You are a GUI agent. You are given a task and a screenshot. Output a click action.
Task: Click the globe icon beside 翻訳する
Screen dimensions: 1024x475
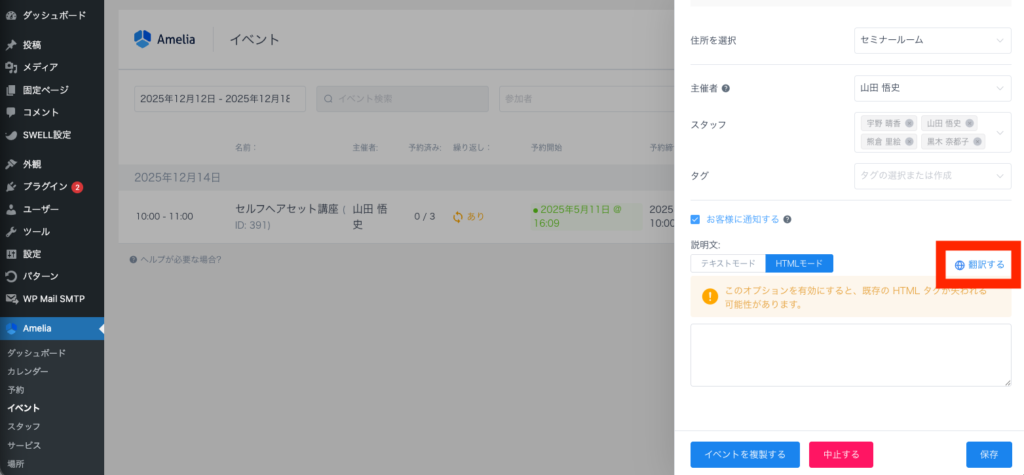[959, 265]
